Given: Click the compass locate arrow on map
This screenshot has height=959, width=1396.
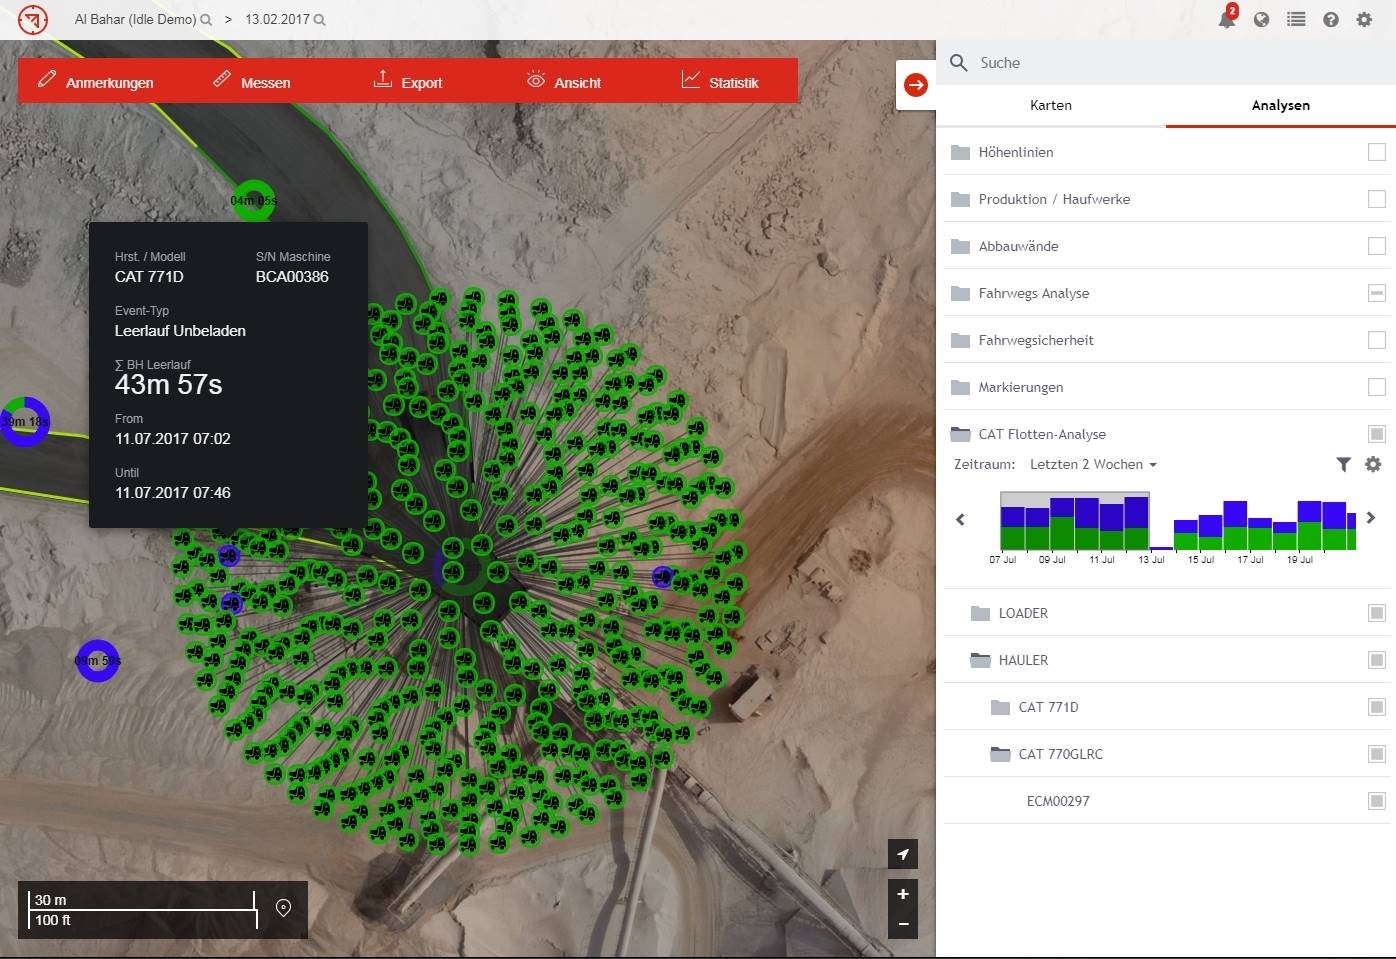Looking at the screenshot, I should tap(902, 854).
